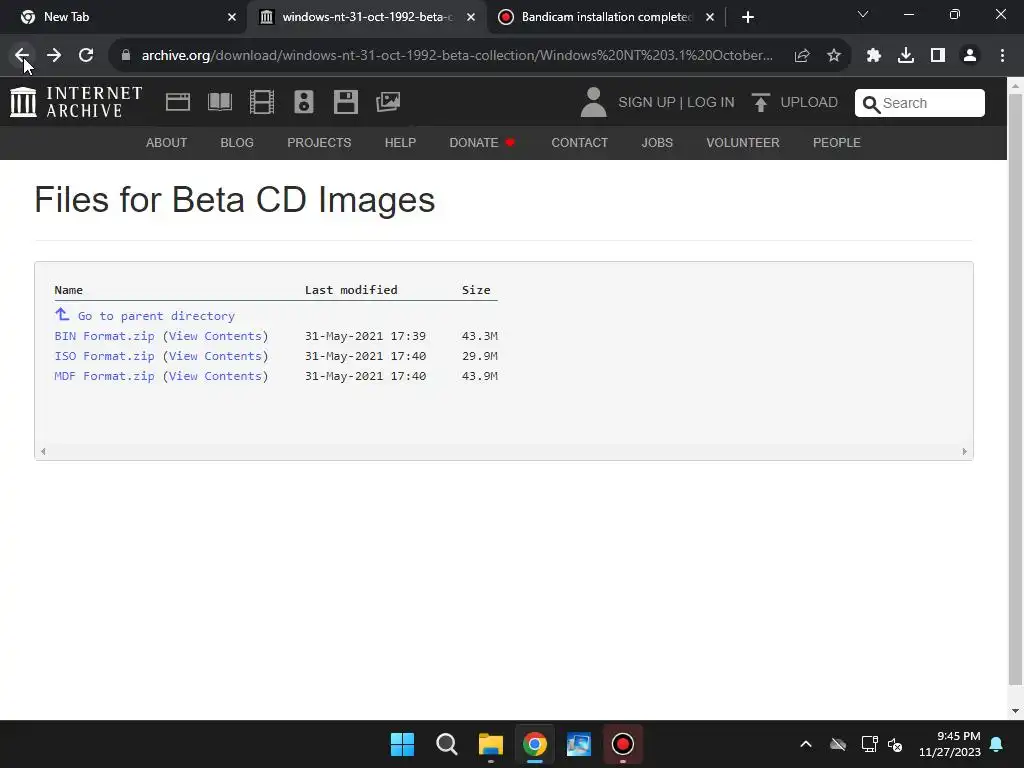Click the file list's right scroll arrow
This screenshot has width=1024, height=768.
pyautogui.click(x=965, y=451)
